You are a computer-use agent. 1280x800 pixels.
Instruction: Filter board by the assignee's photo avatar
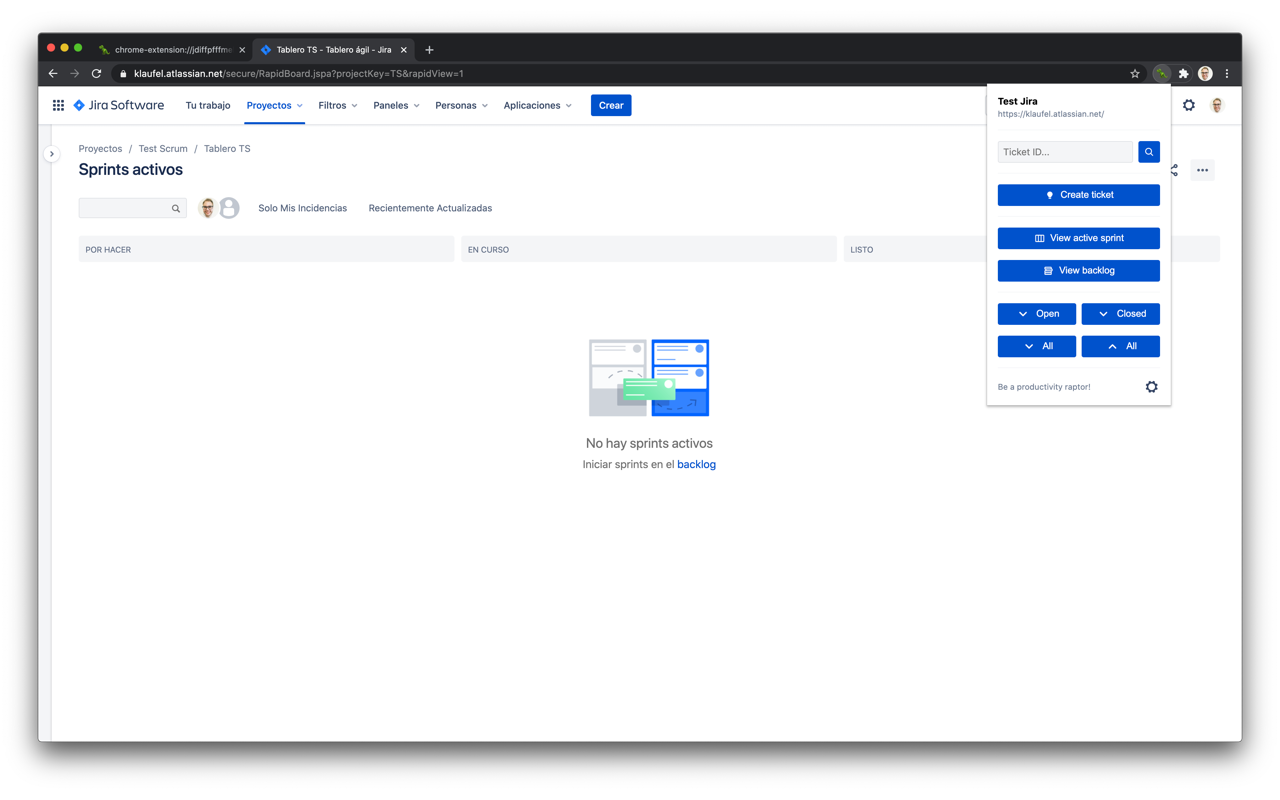(x=208, y=208)
